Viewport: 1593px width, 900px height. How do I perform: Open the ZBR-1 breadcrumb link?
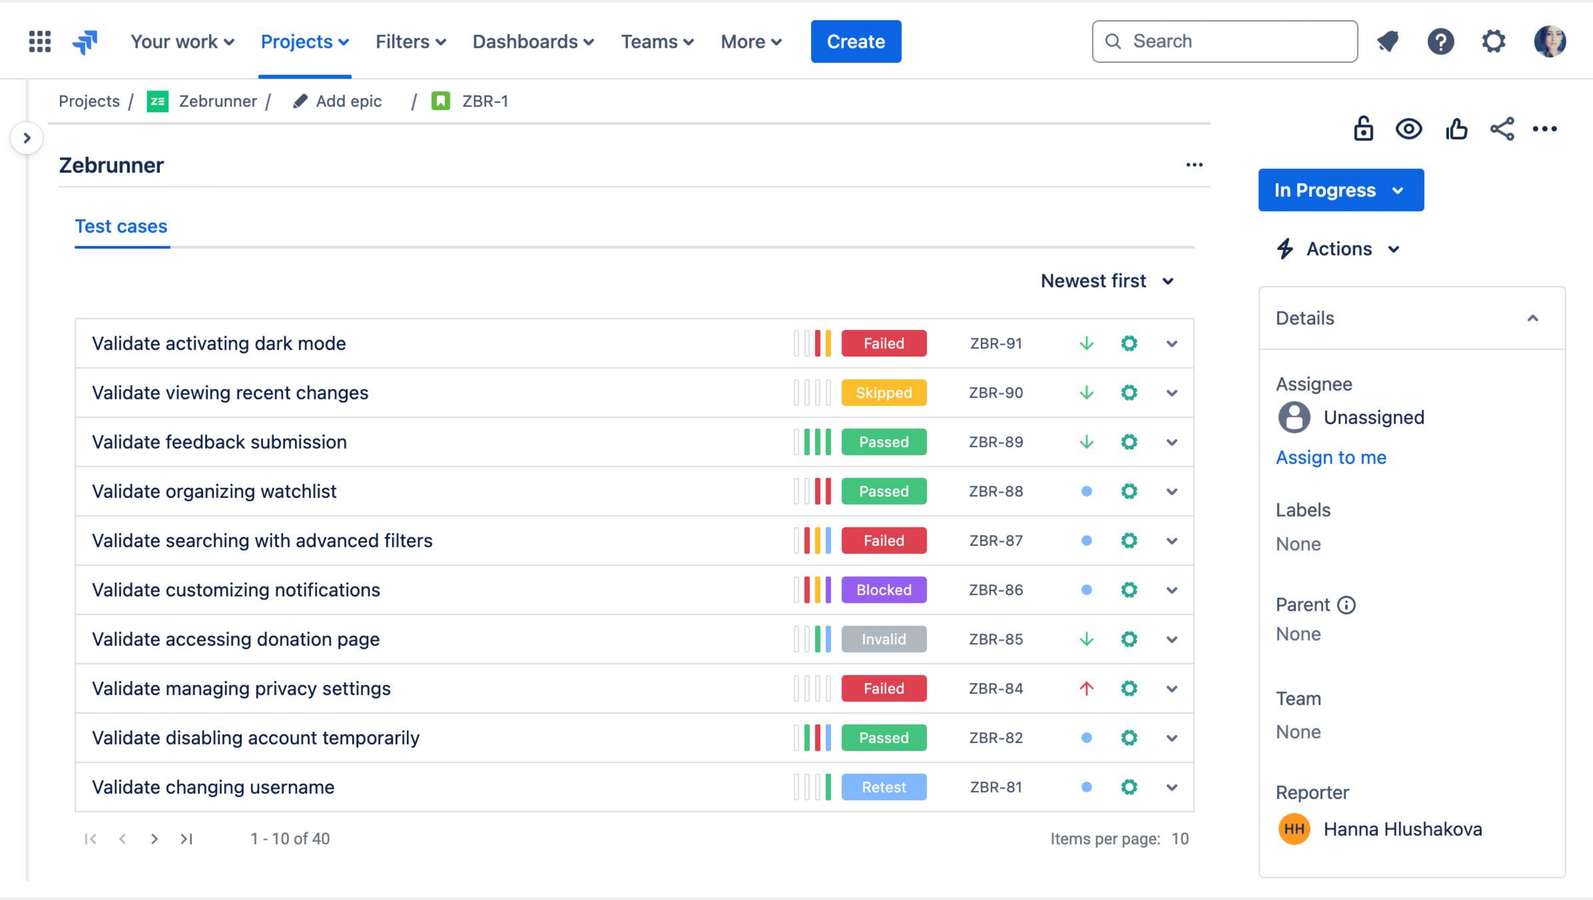click(x=485, y=101)
